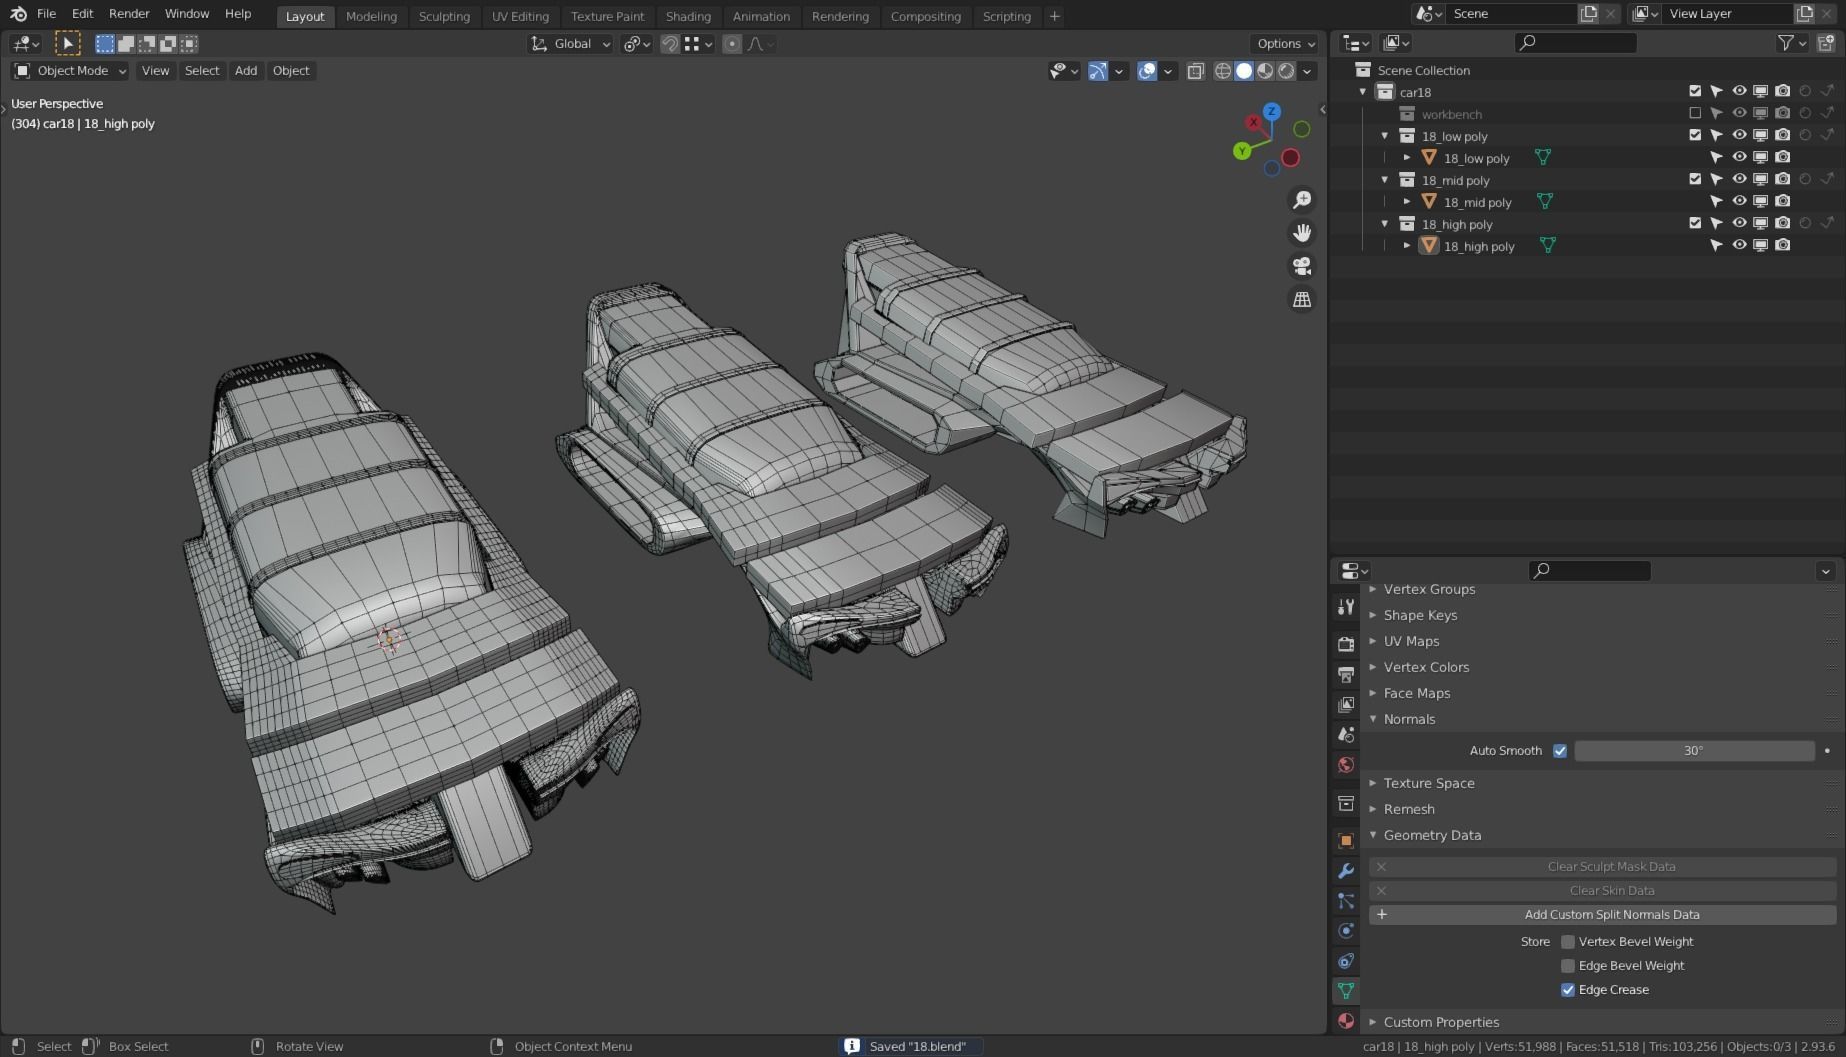This screenshot has width=1846, height=1057.
Task: Click the zoom viewport magnifier icon
Action: click(x=1302, y=200)
